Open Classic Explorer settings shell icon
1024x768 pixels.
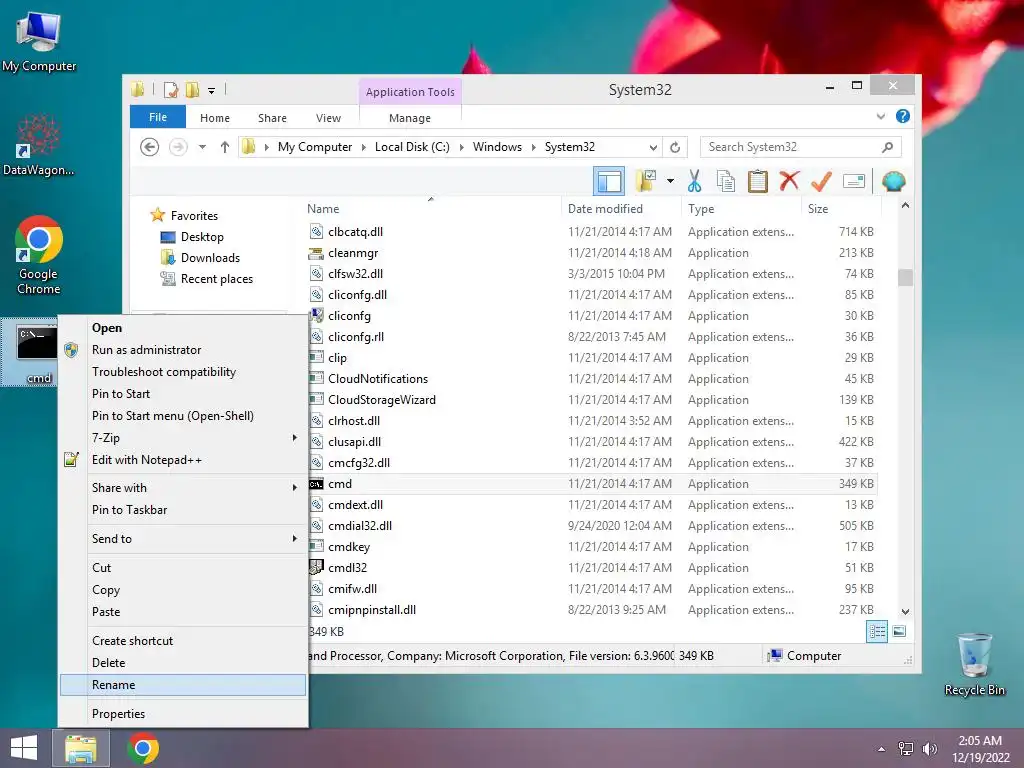point(893,181)
